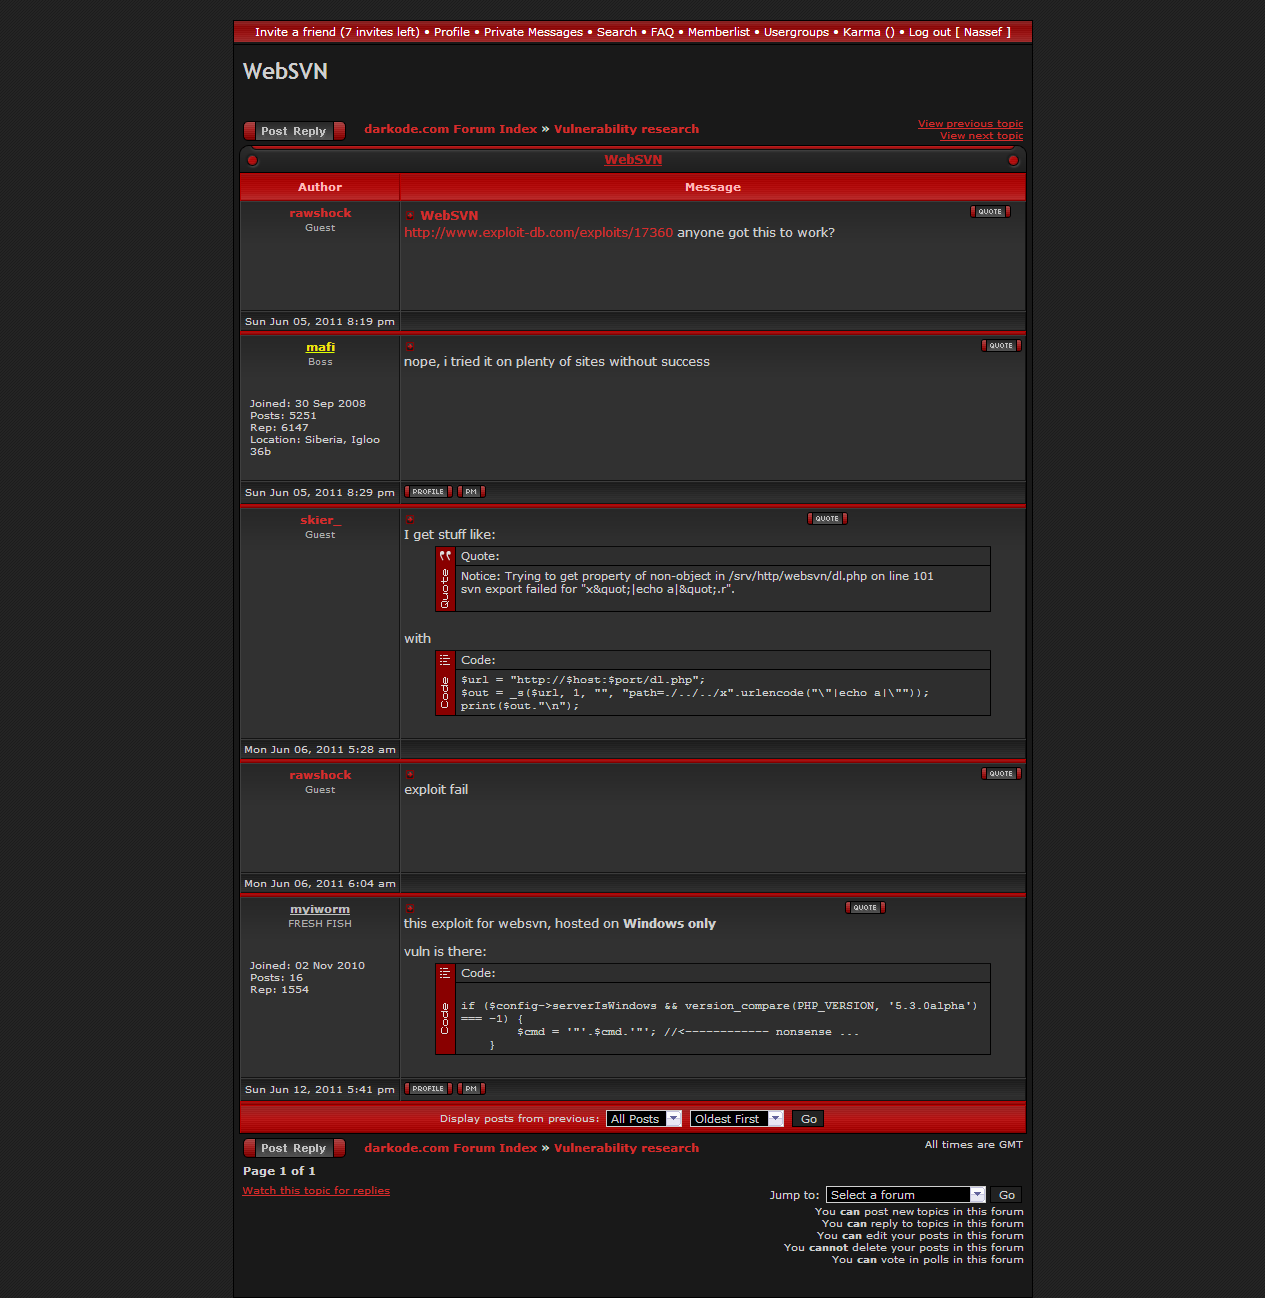Viewport: 1265px width, 1298px height.
Task: Expand the All Posts dropdown
Action: click(645, 1119)
